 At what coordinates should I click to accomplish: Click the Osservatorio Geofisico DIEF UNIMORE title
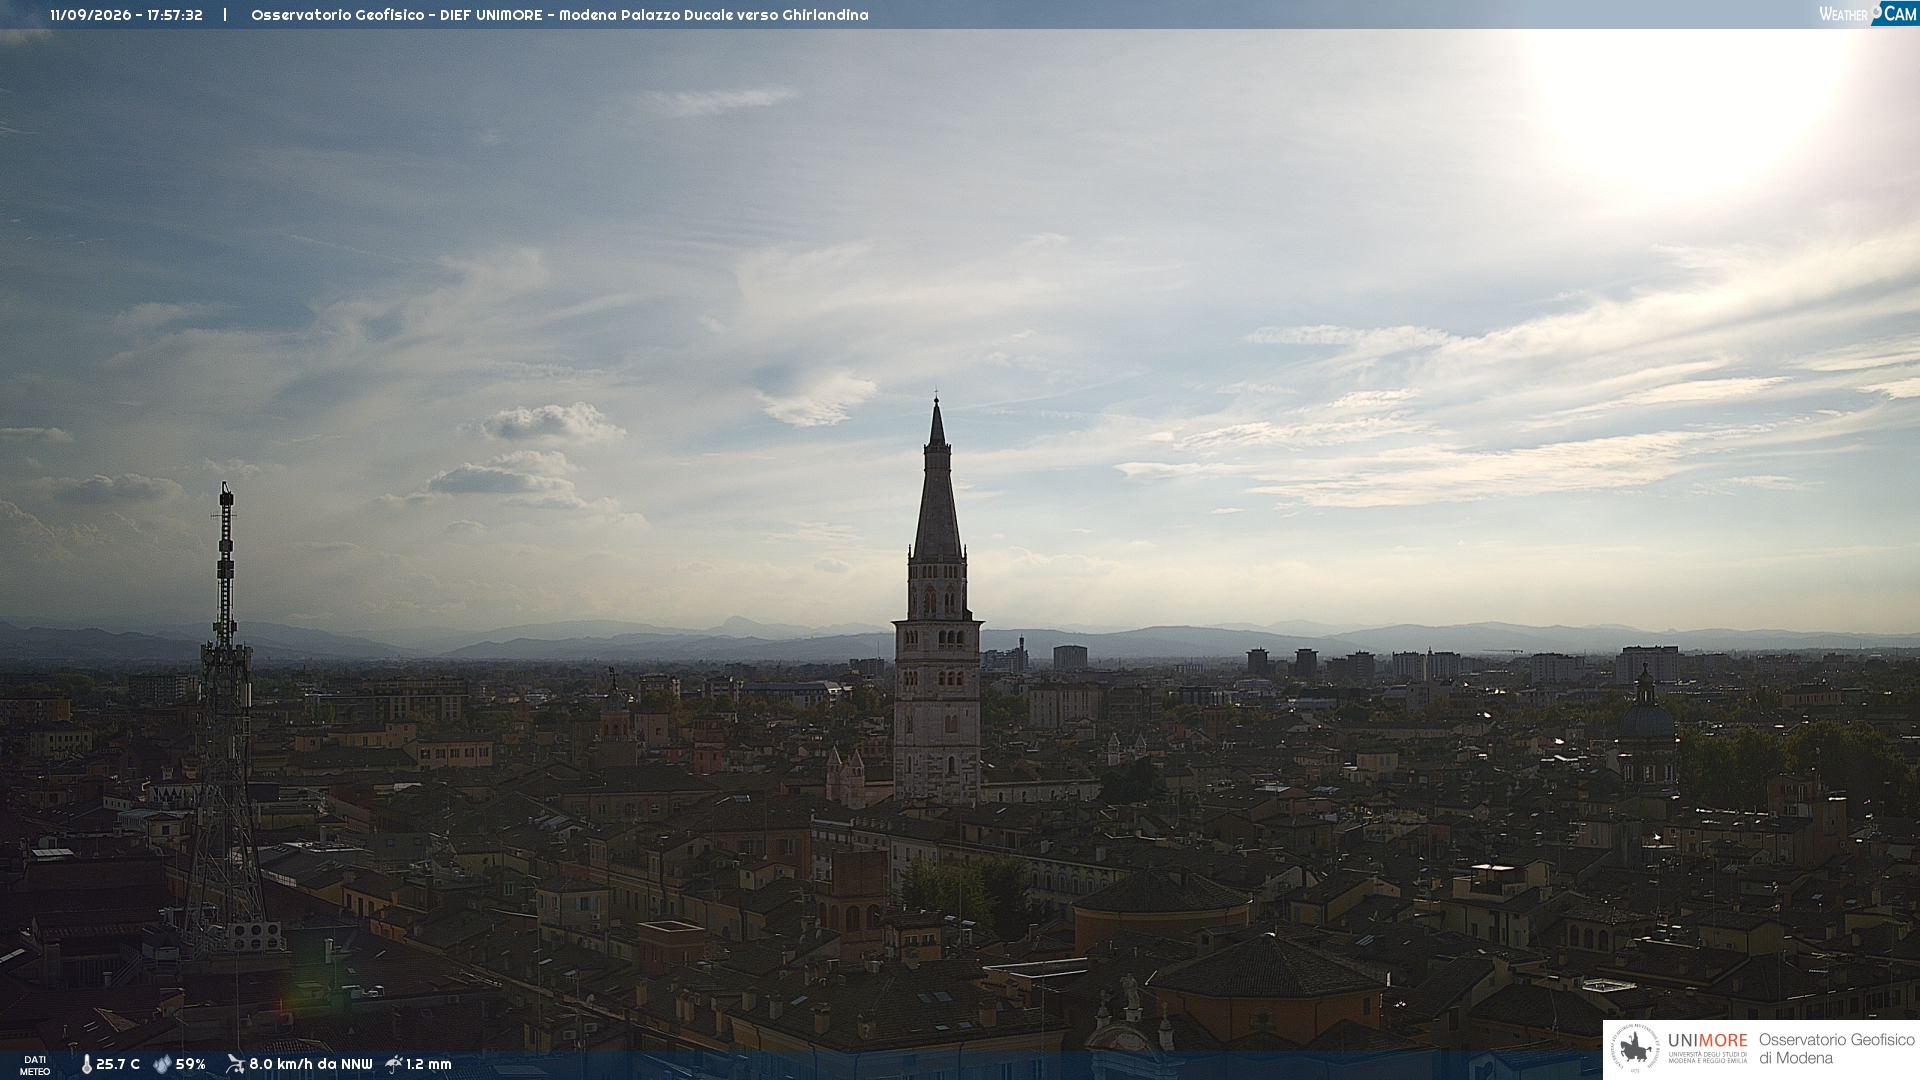pos(399,15)
